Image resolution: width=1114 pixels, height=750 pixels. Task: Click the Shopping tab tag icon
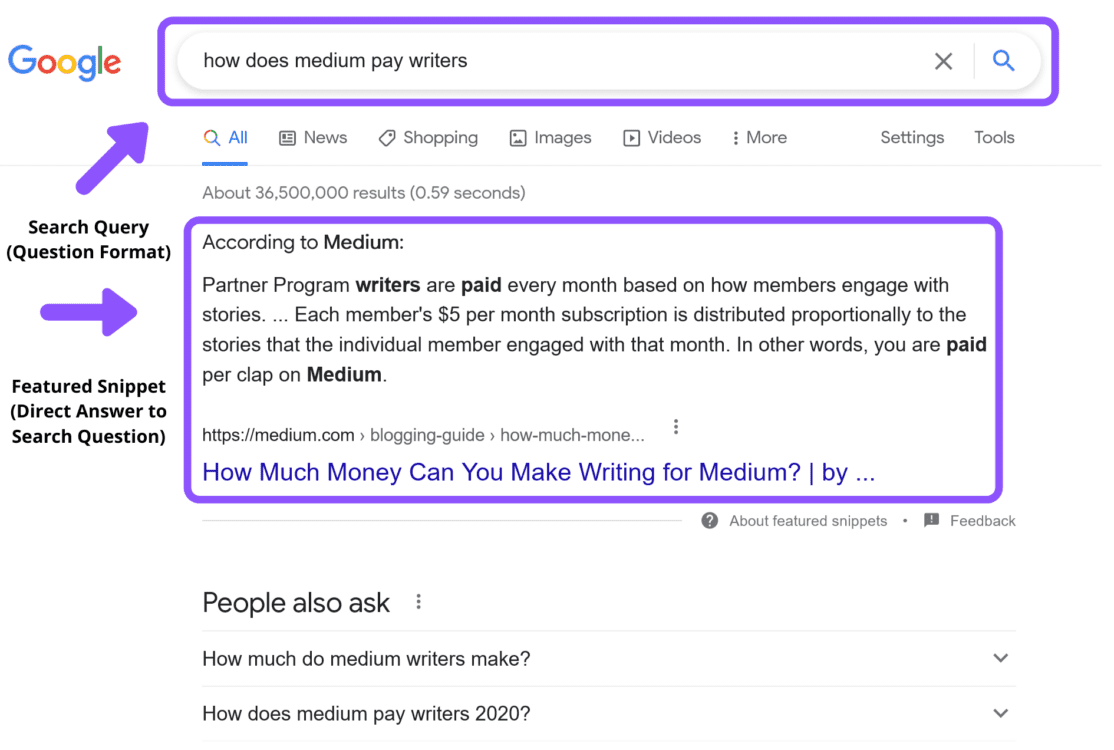click(386, 138)
